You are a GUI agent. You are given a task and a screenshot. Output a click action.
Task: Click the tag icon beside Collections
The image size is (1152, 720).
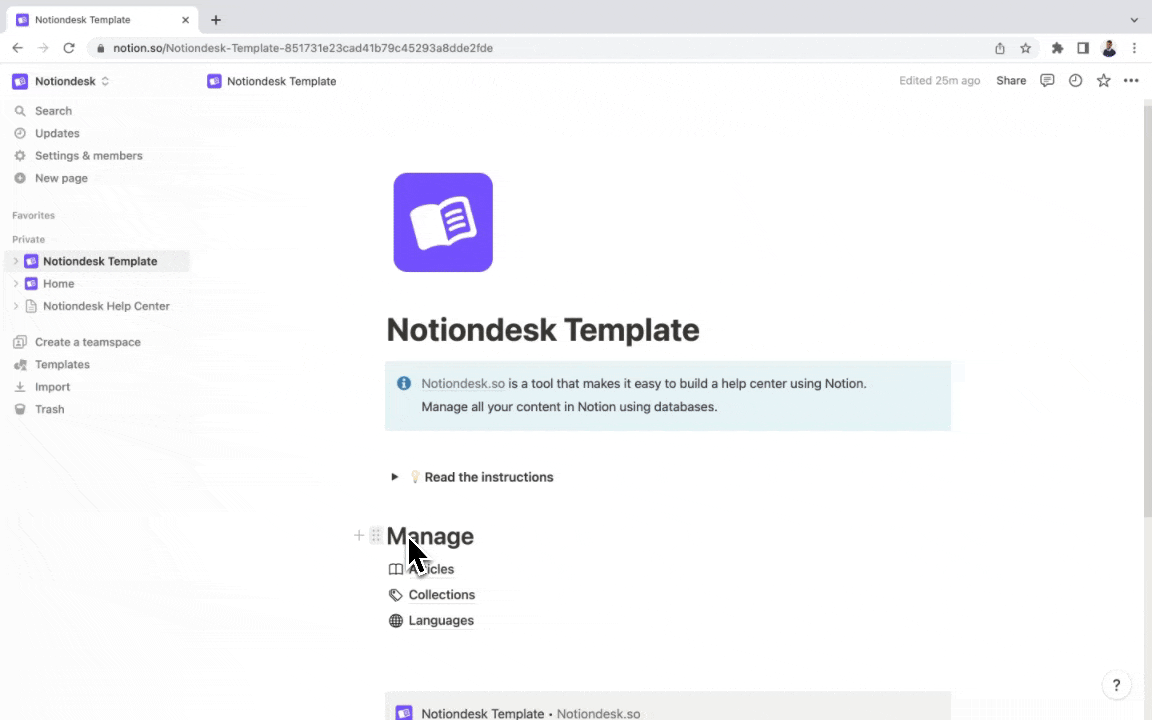coord(396,595)
